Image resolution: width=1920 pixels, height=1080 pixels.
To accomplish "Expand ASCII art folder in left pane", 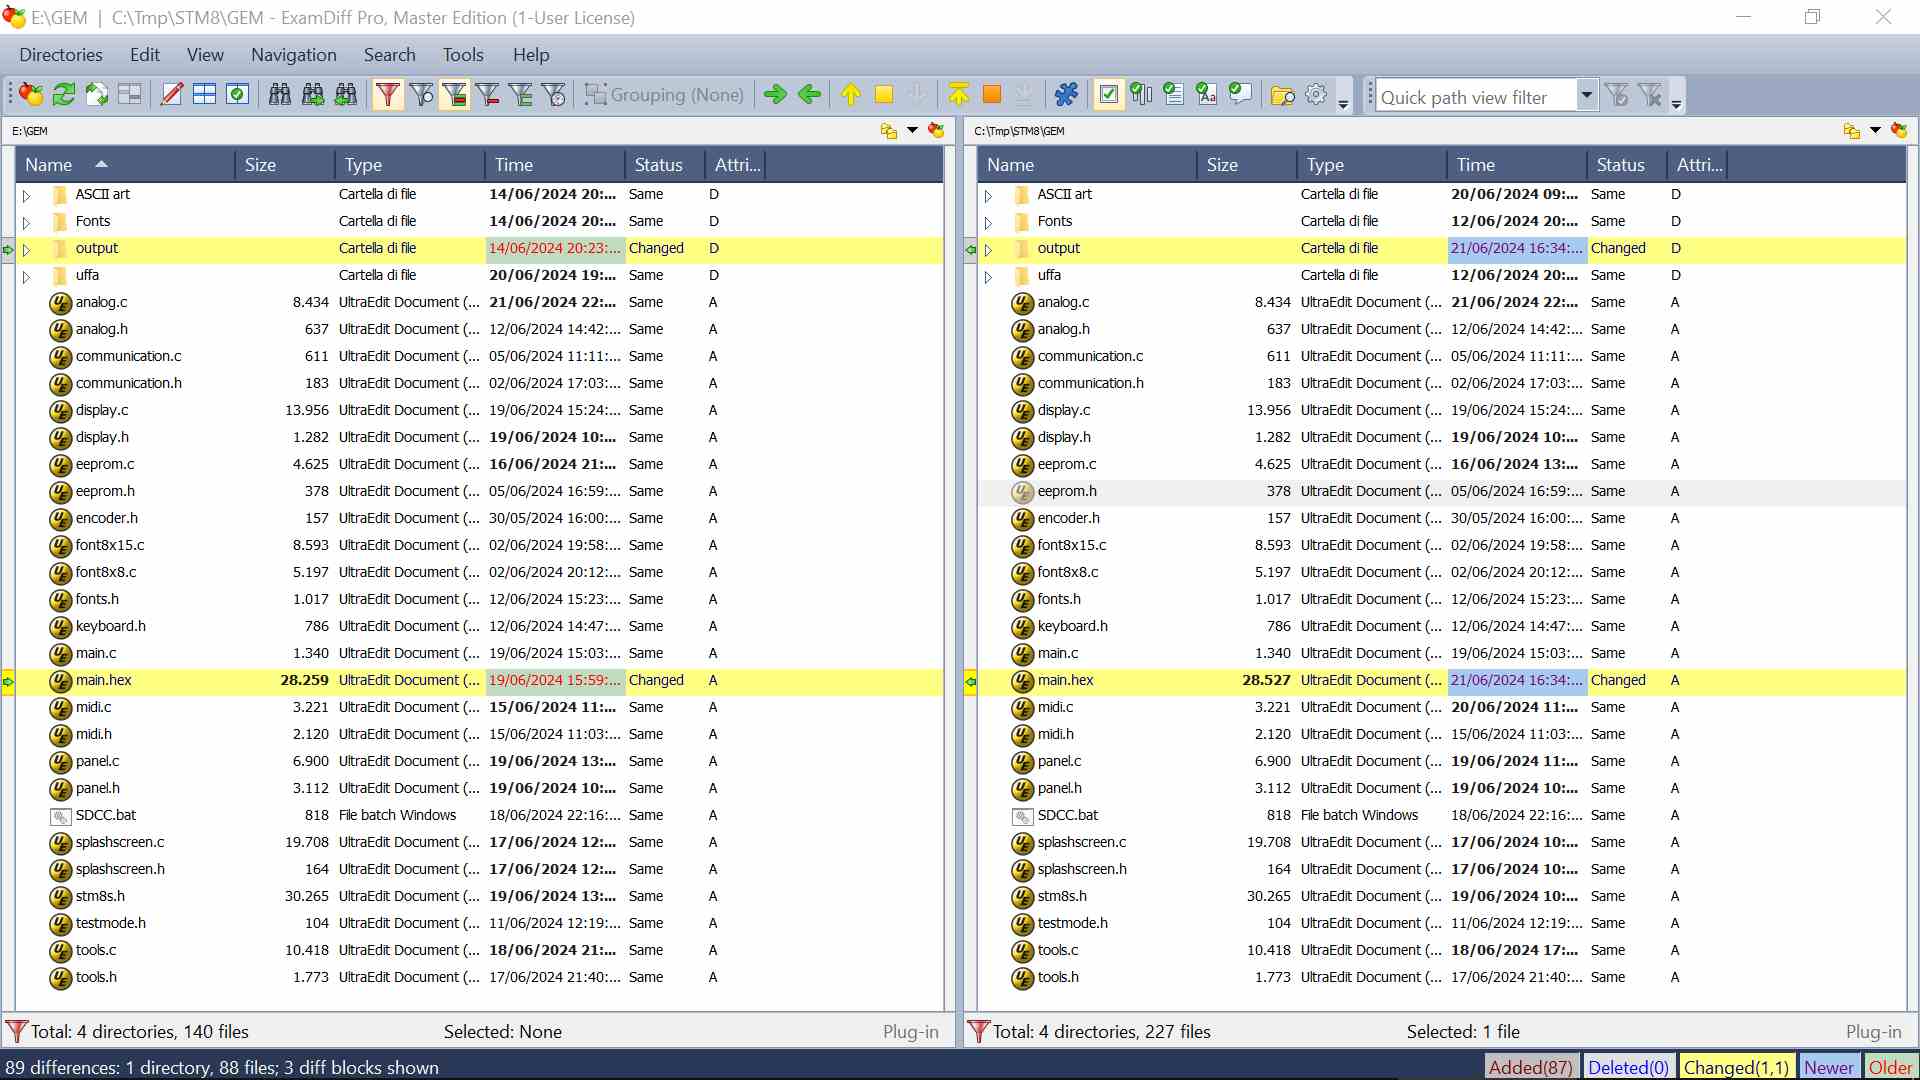I will pyautogui.click(x=27, y=196).
